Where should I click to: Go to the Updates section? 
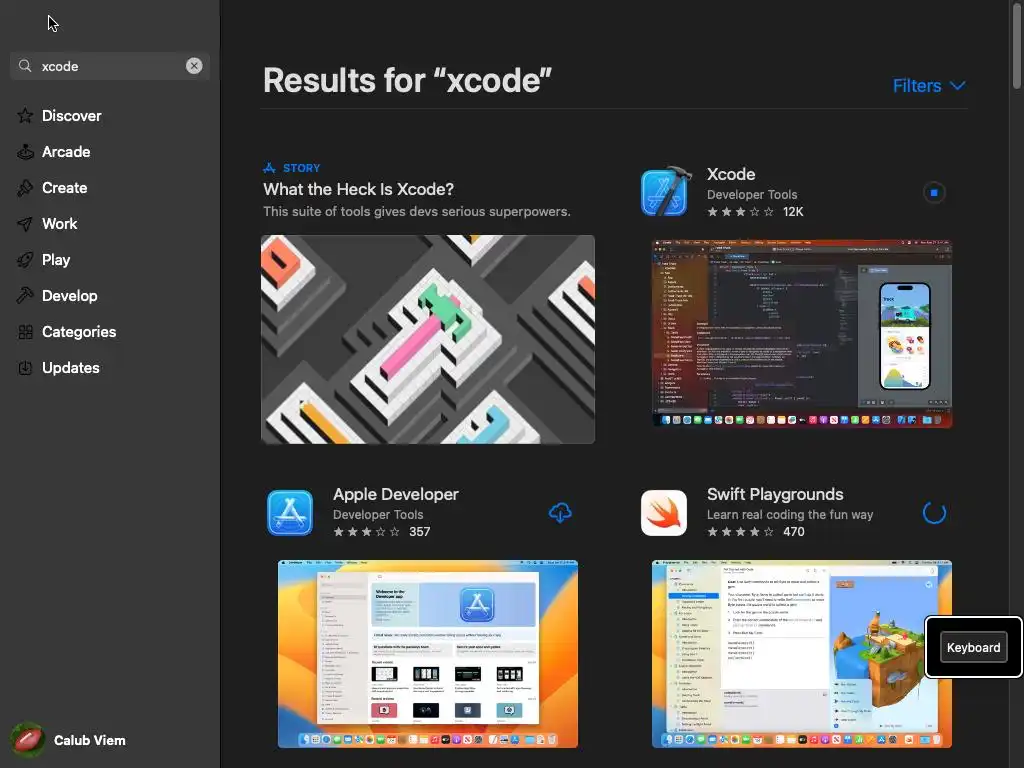click(71, 368)
